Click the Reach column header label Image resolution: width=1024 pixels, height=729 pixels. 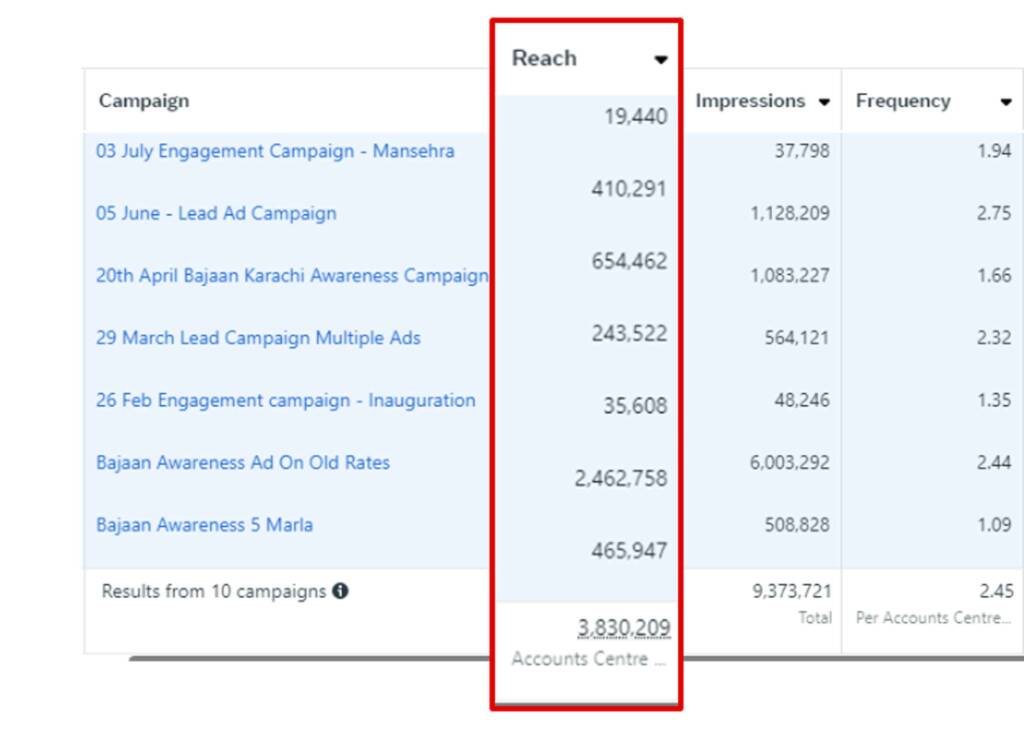point(544,58)
